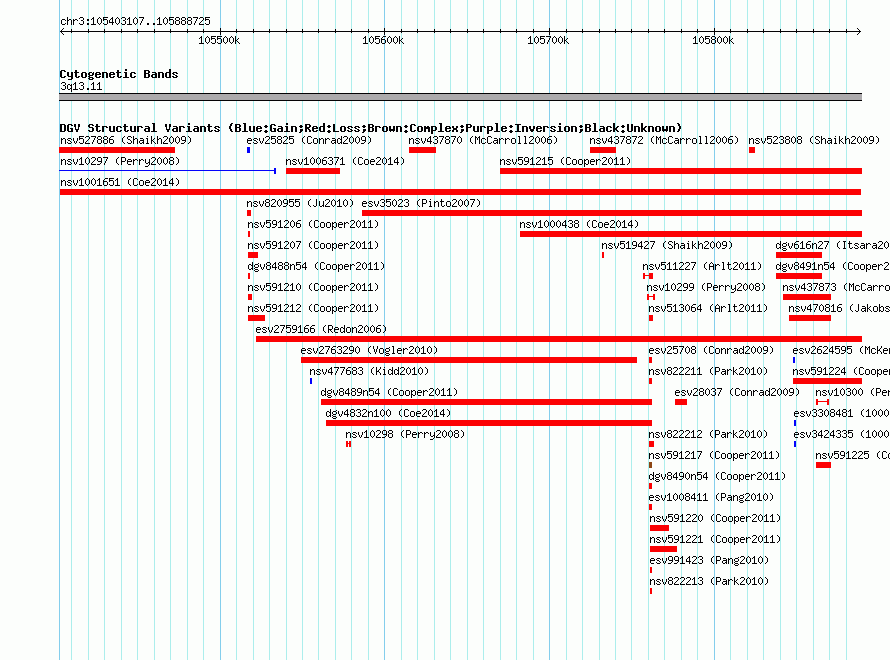The width and height of the screenshot is (890, 660).
Task: Click the red bar under nsv591221
Action: (663, 549)
